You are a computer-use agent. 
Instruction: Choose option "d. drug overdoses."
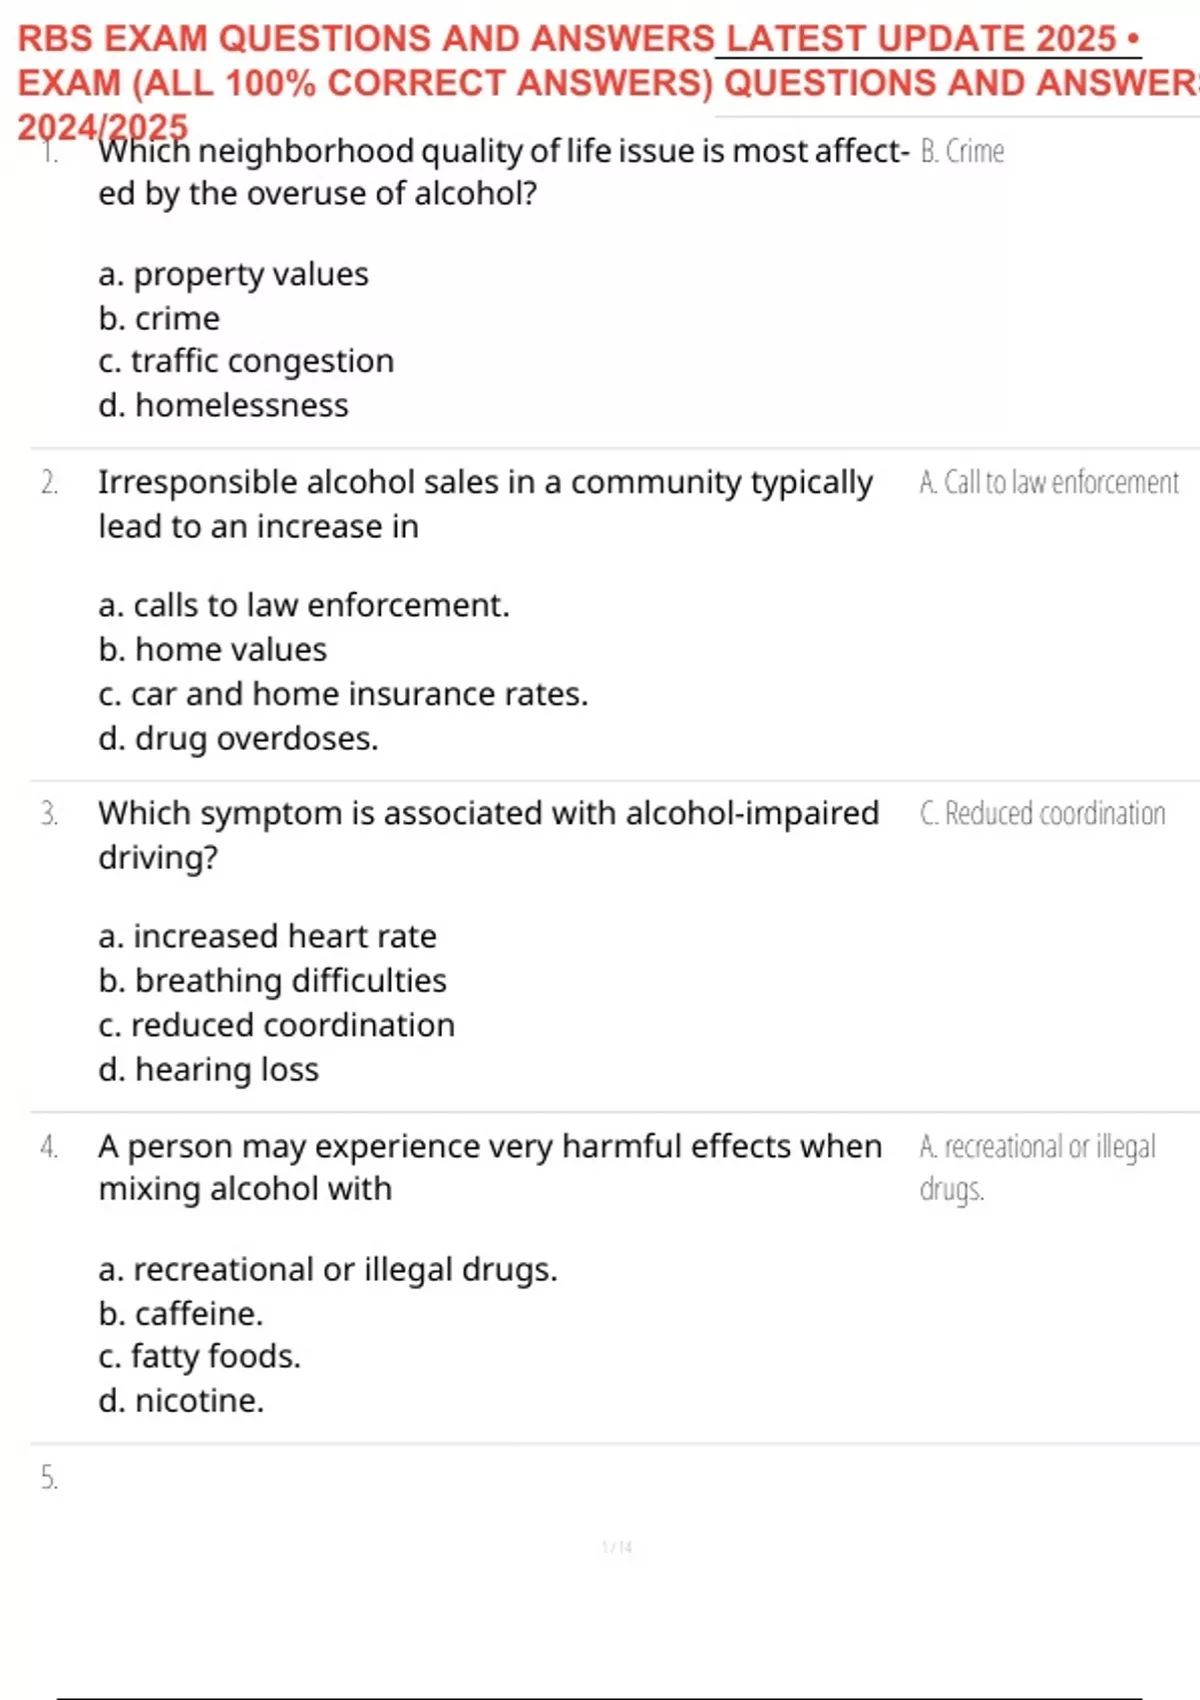[238, 738]
